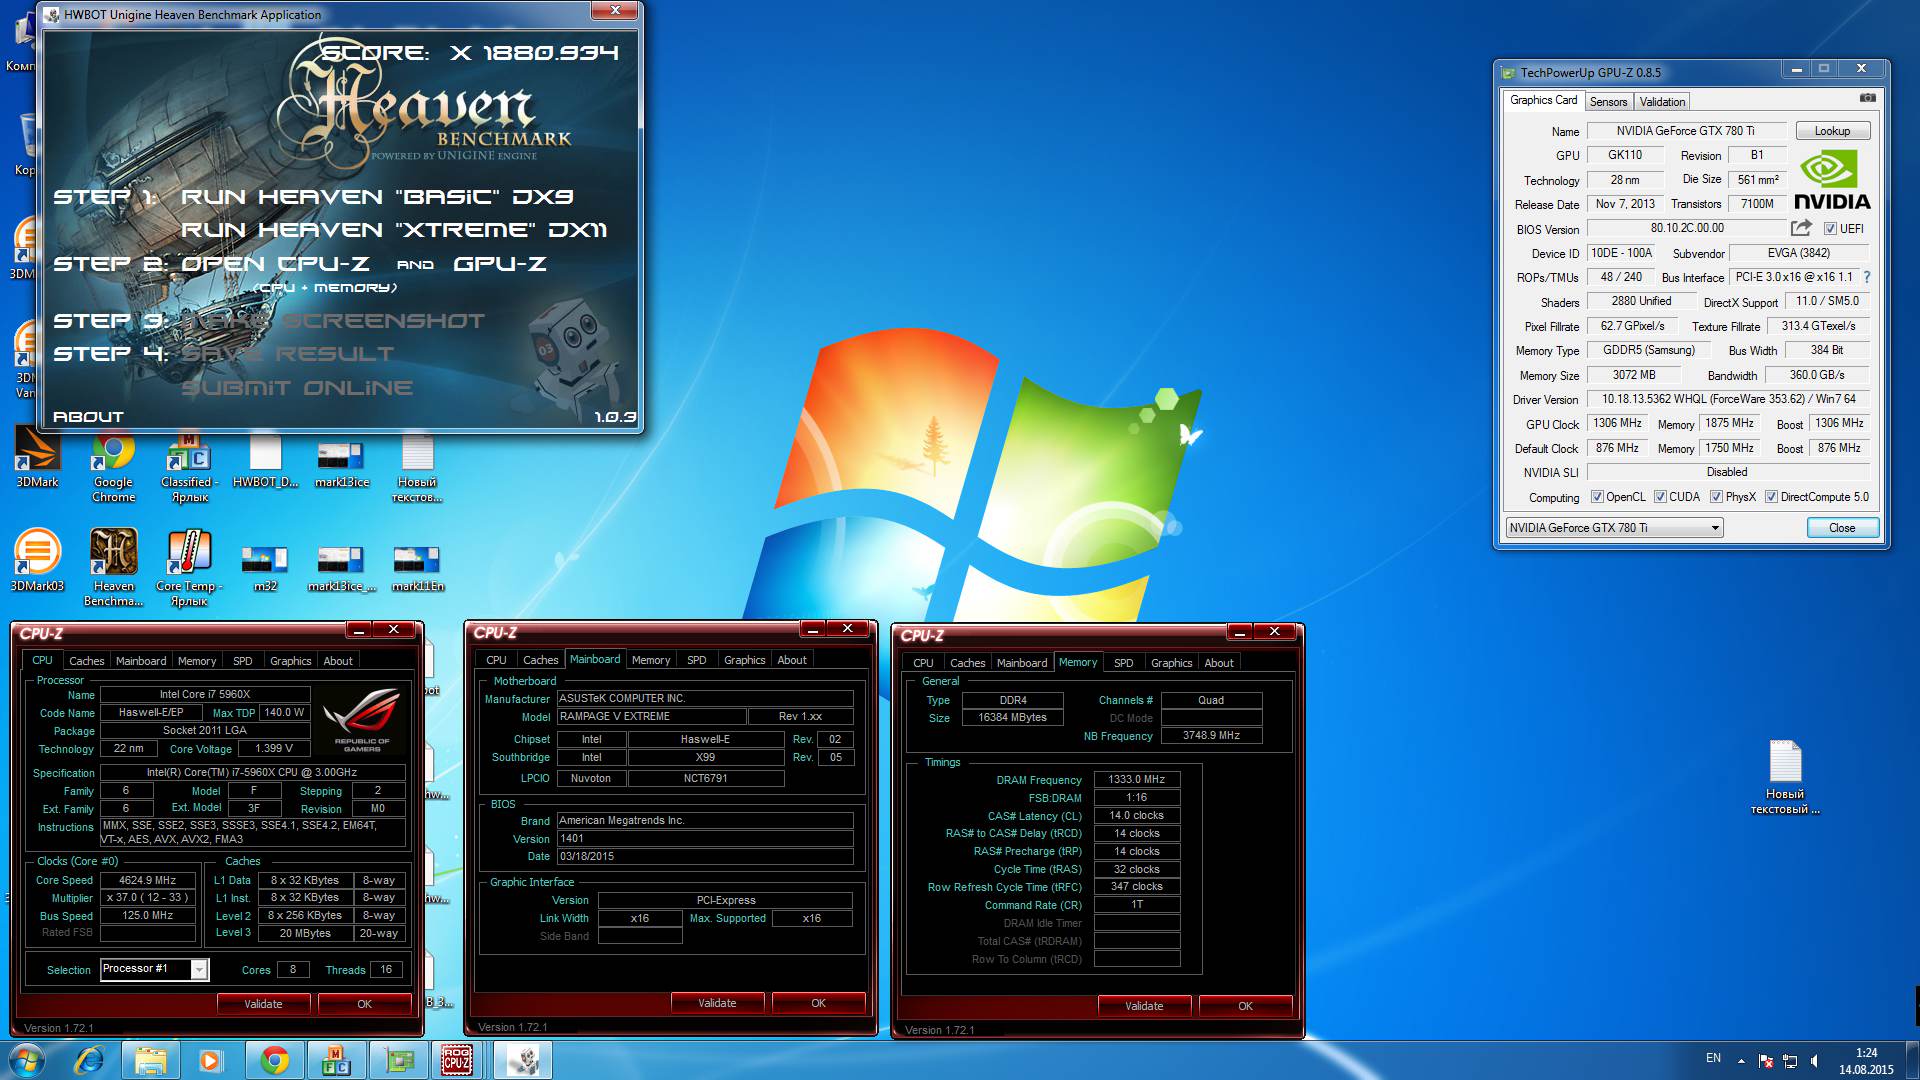Click SUBMIT ONLINE in Heaven app
1920x1080 pixels.
coord(297,388)
